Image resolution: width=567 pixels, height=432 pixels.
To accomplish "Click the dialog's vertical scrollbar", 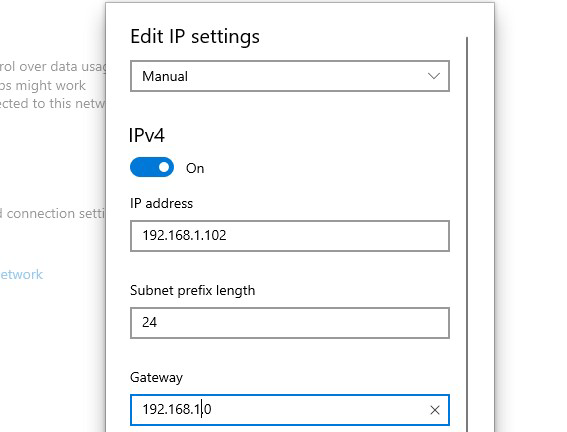I will point(467,234).
